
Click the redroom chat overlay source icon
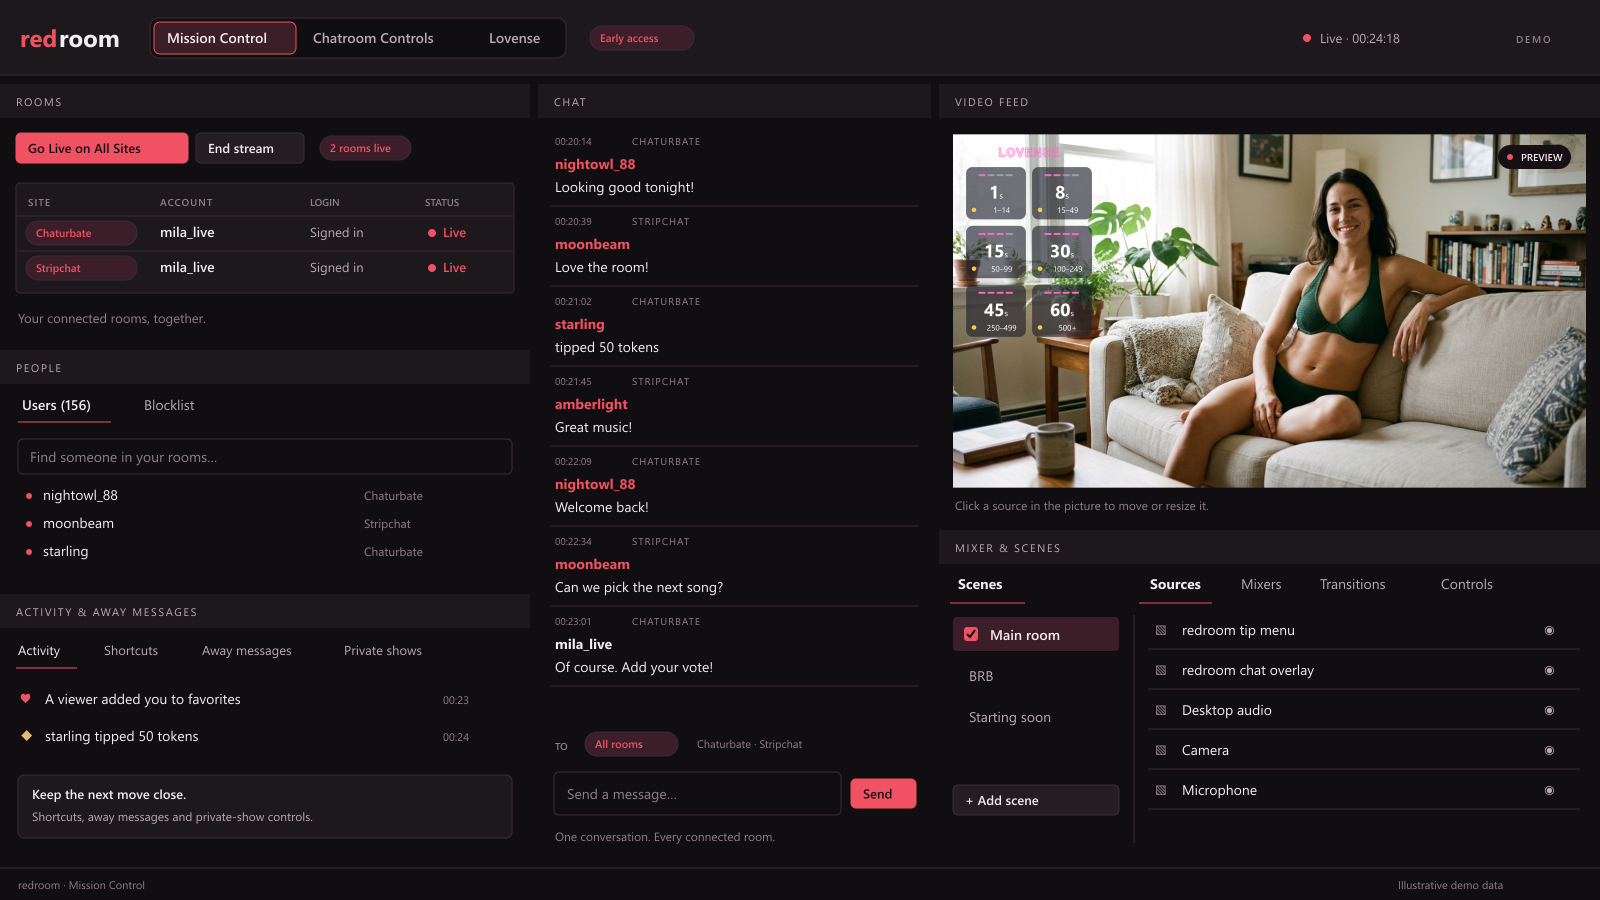(1161, 671)
